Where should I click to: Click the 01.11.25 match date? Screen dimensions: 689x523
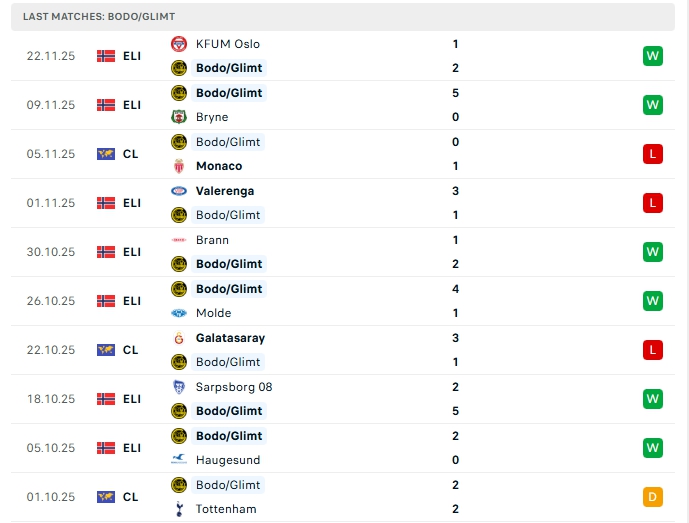(51, 203)
